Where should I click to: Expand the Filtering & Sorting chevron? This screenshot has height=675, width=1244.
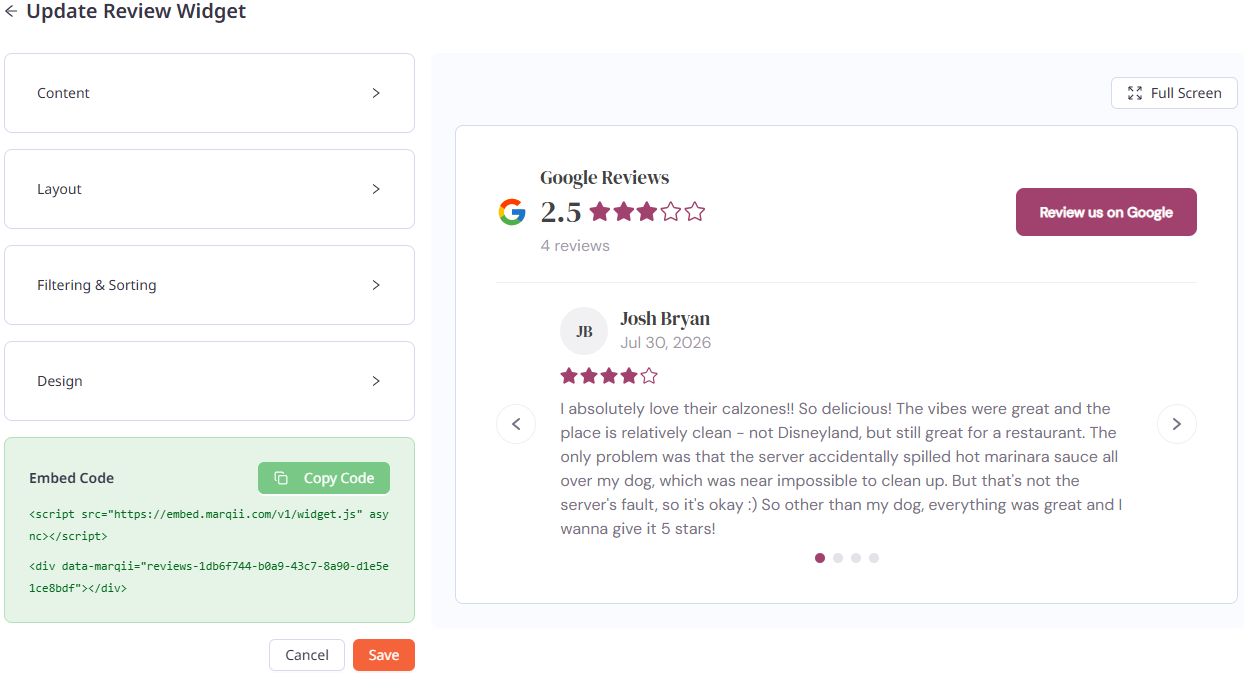[x=376, y=285]
